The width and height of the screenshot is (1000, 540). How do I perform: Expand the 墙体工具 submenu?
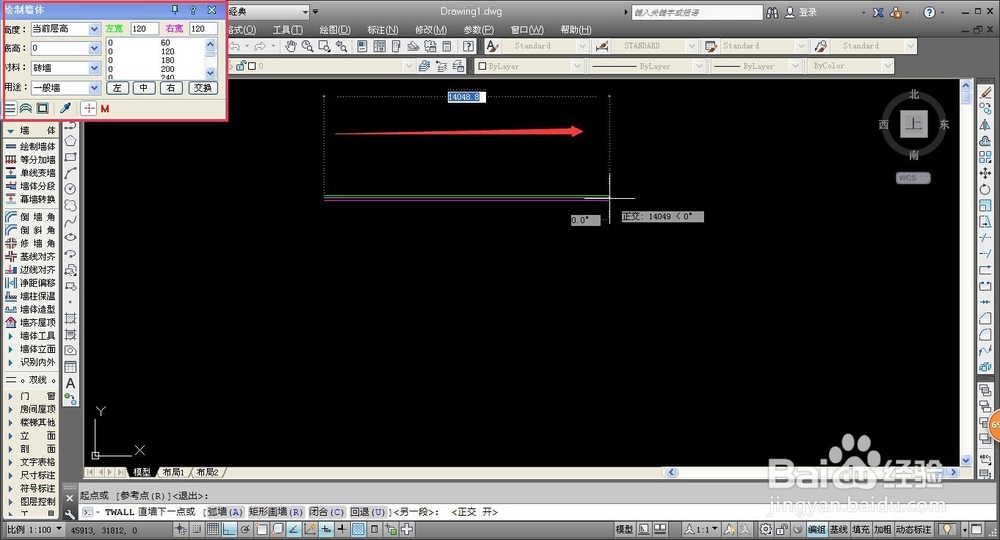click(31, 335)
